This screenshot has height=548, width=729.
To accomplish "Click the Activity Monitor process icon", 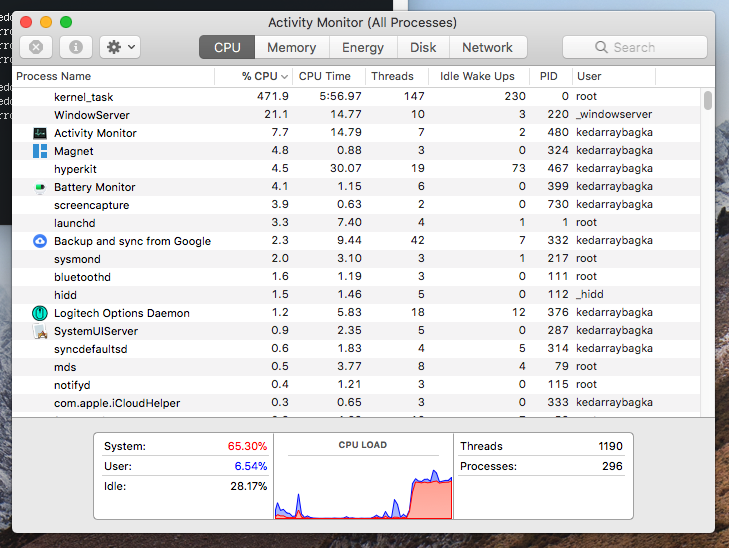I will click(40, 133).
